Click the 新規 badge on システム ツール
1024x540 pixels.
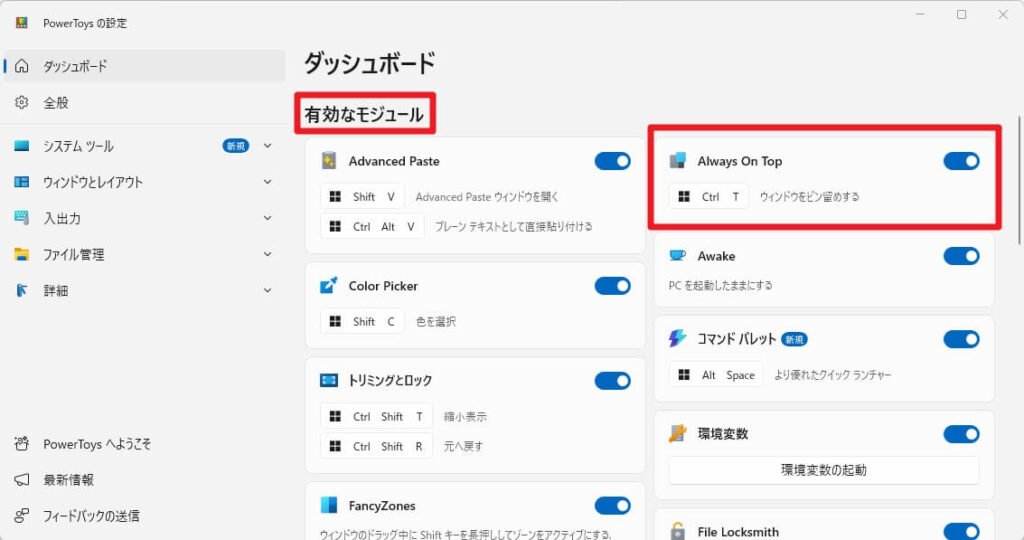[236, 146]
